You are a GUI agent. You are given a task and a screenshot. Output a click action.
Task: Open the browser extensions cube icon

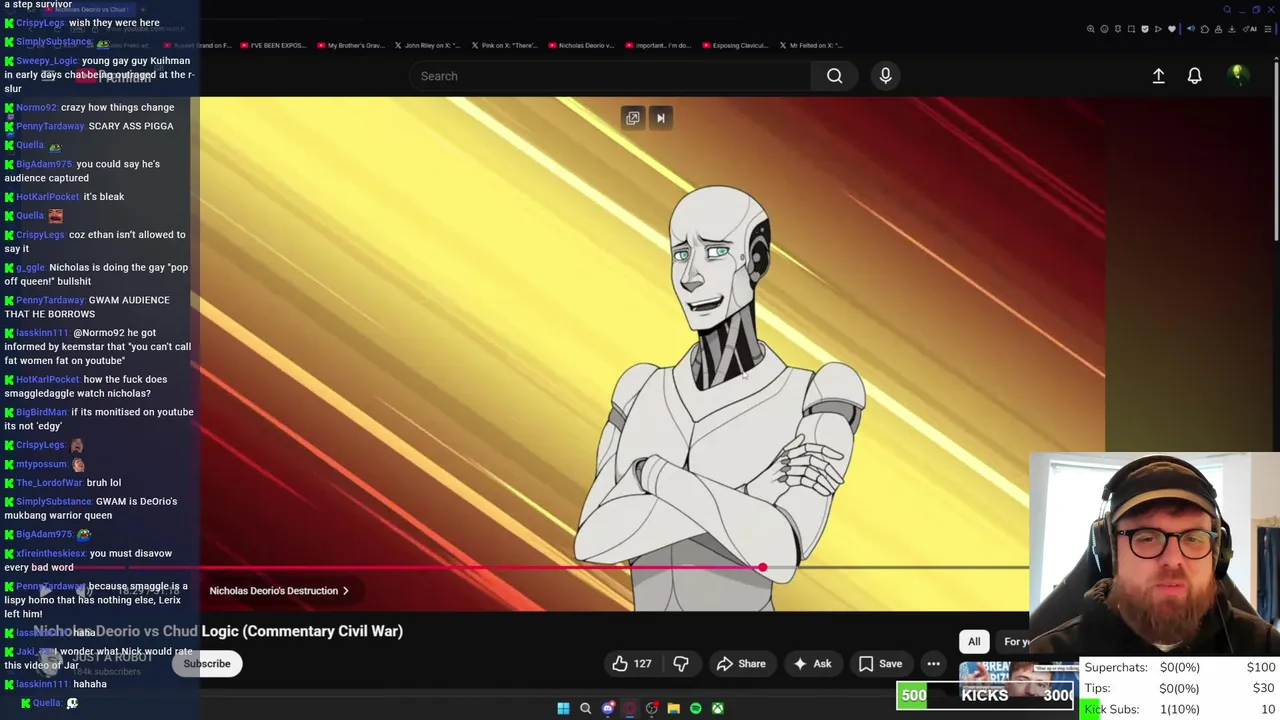click(1205, 29)
